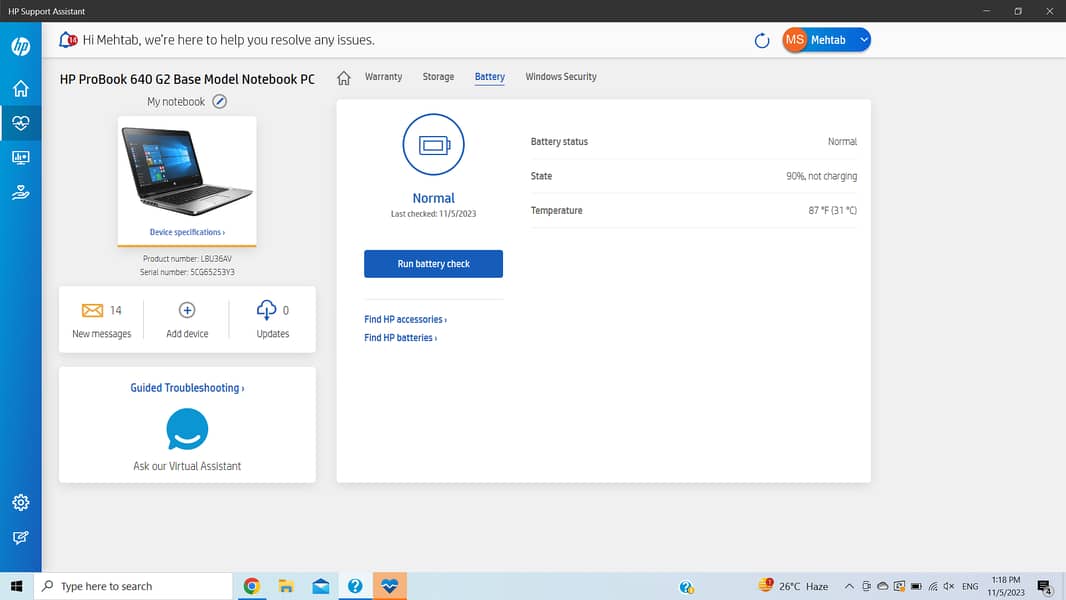Open the settings gear in the sidebar
The height and width of the screenshot is (600, 1066).
click(20, 502)
